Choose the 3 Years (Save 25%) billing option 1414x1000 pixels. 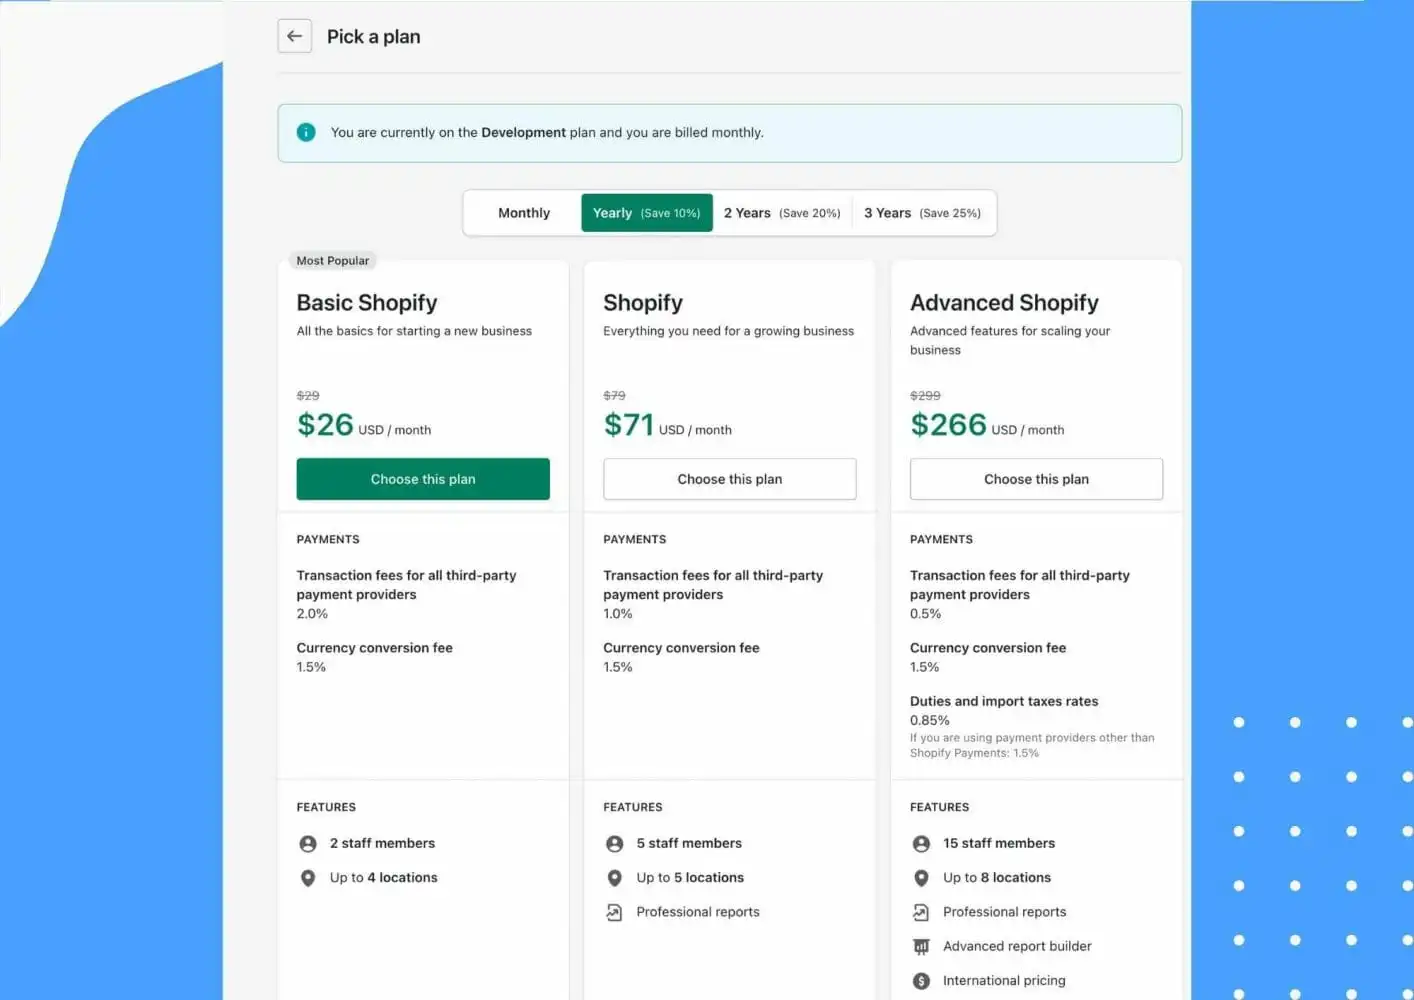pos(922,213)
